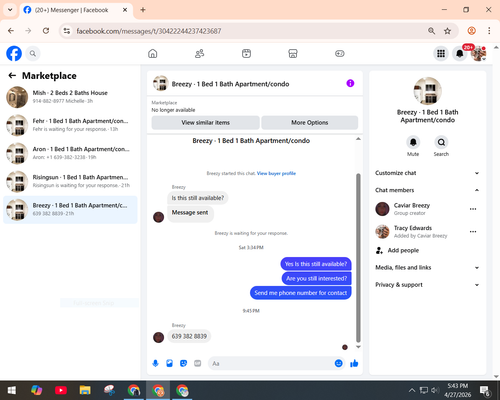Viewport: 500px width, 400px height.
Task: Open the Facebook menu grid icon
Action: [x=441, y=53]
